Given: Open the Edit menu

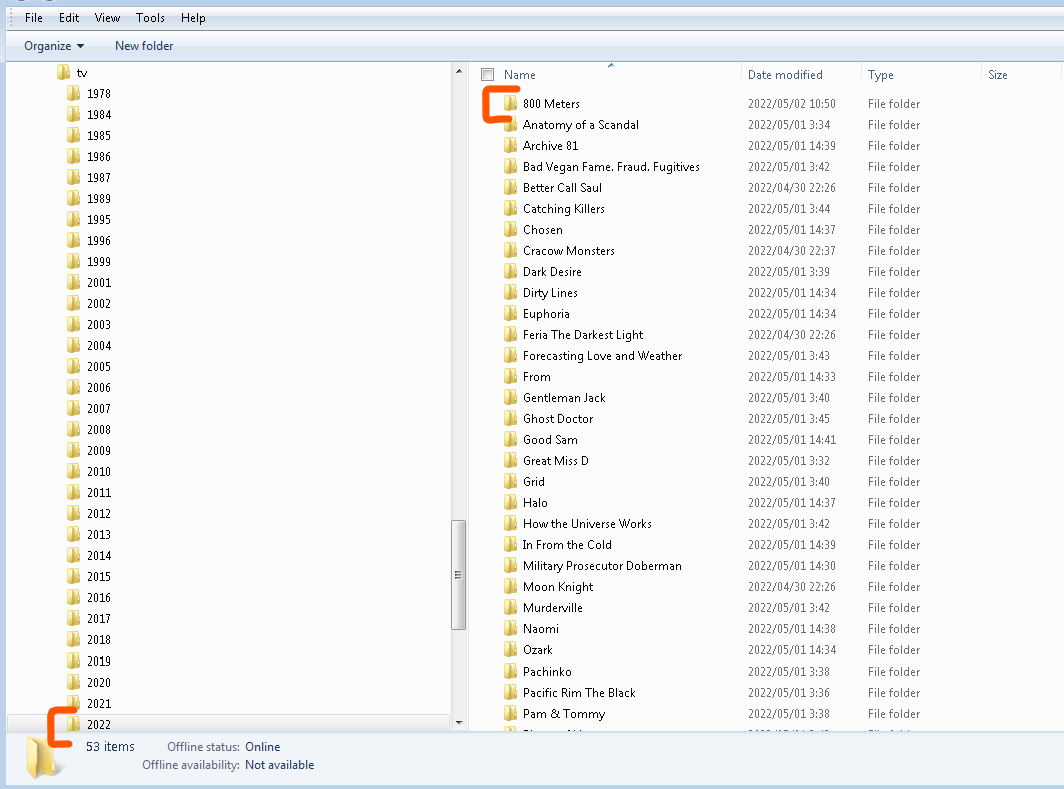Looking at the screenshot, I should (x=69, y=18).
